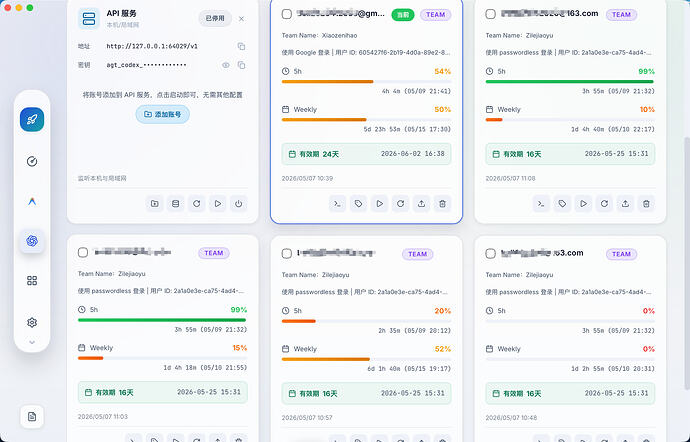Click reset time '6d 1h 40m (05/15 19:17)'
Screen dimensions: 690x442
coord(409,368)
